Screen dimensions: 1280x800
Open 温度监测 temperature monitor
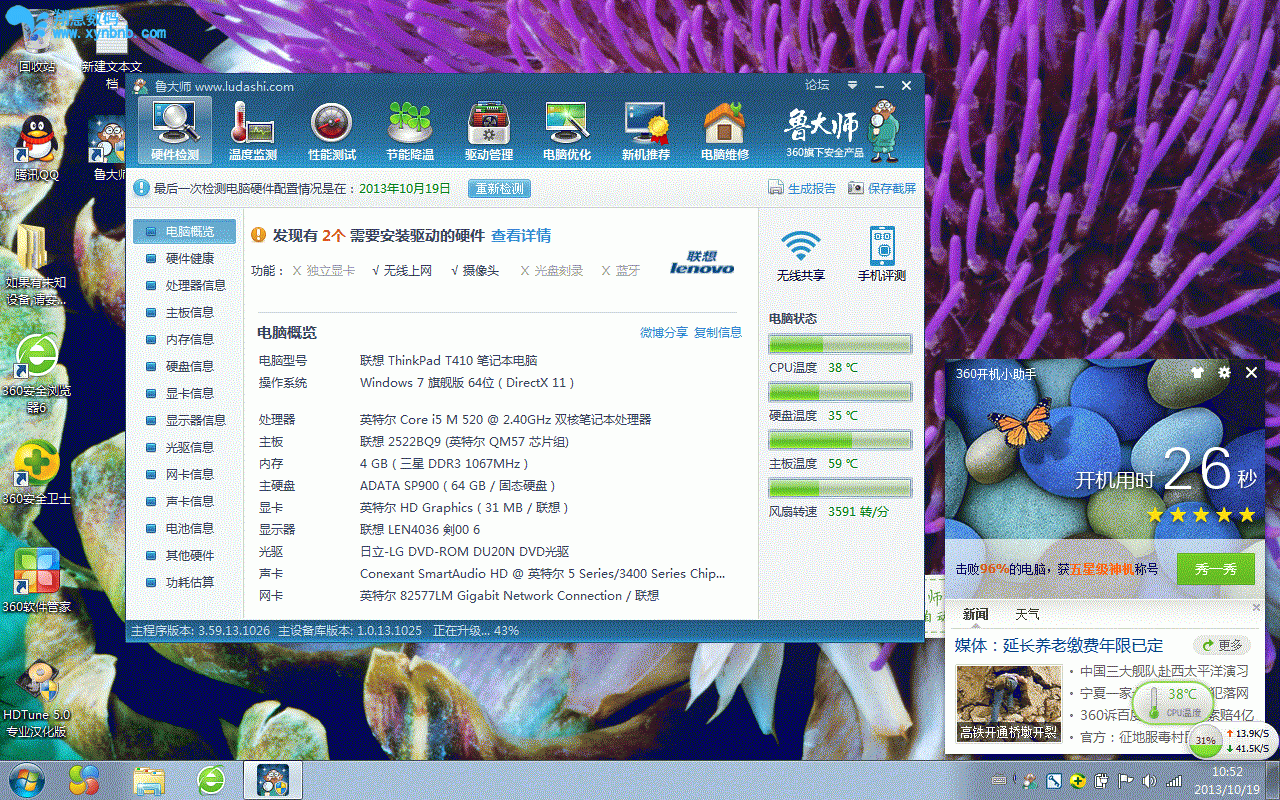(252, 130)
